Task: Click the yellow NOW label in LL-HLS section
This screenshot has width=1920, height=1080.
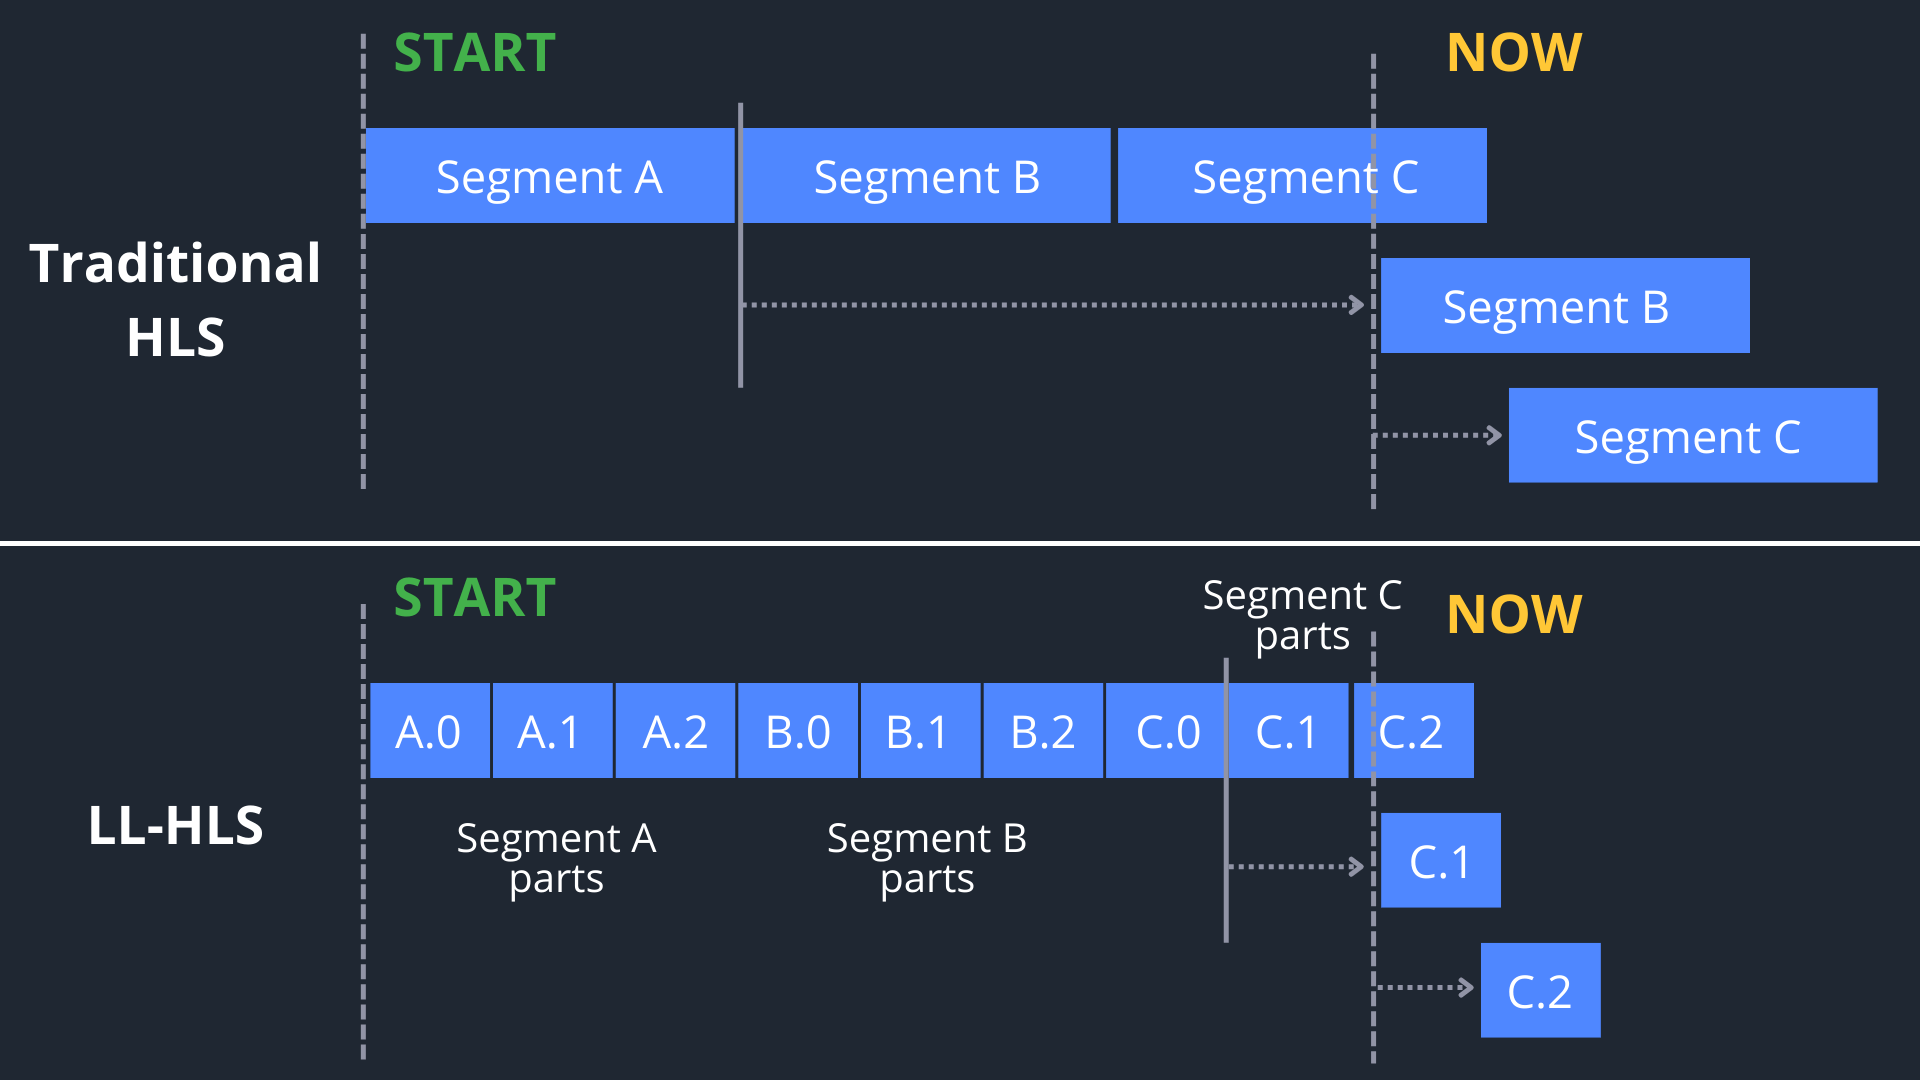Action: (x=1514, y=614)
